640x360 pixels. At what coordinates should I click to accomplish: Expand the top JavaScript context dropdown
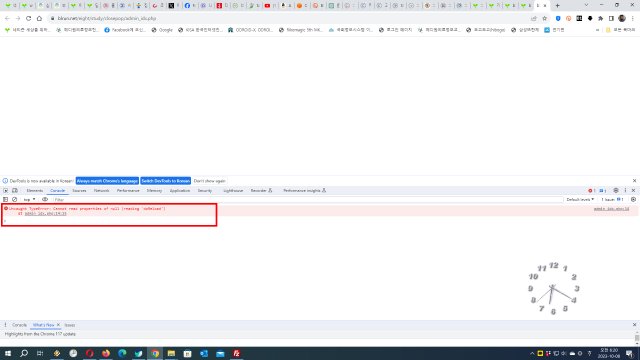tap(29, 200)
